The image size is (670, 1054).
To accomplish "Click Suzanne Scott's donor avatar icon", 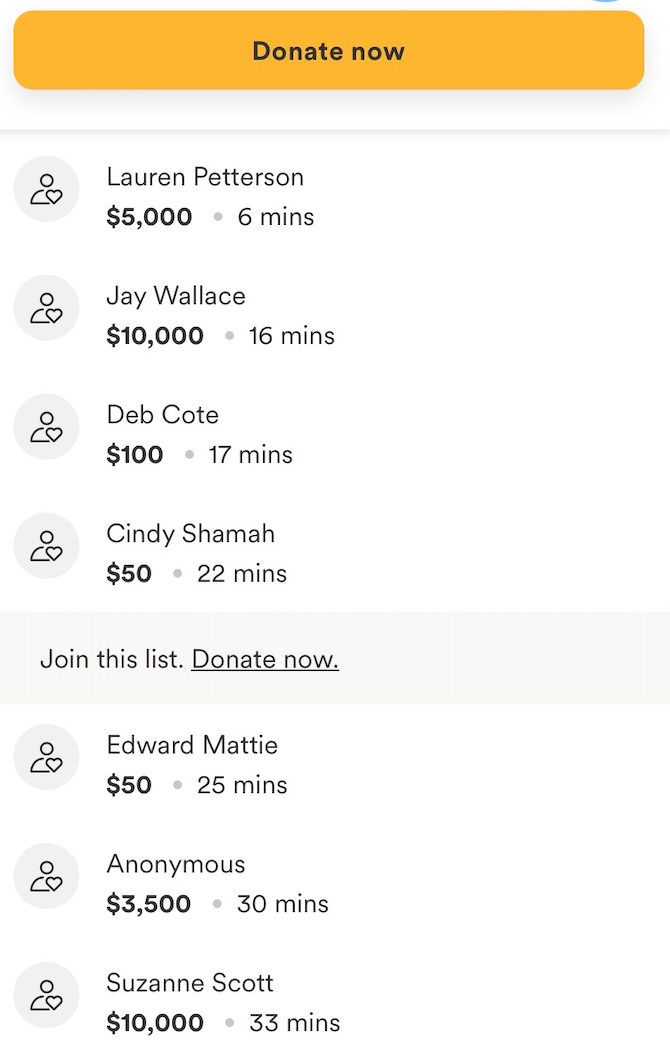I will pyautogui.click(x=46, y=995).
